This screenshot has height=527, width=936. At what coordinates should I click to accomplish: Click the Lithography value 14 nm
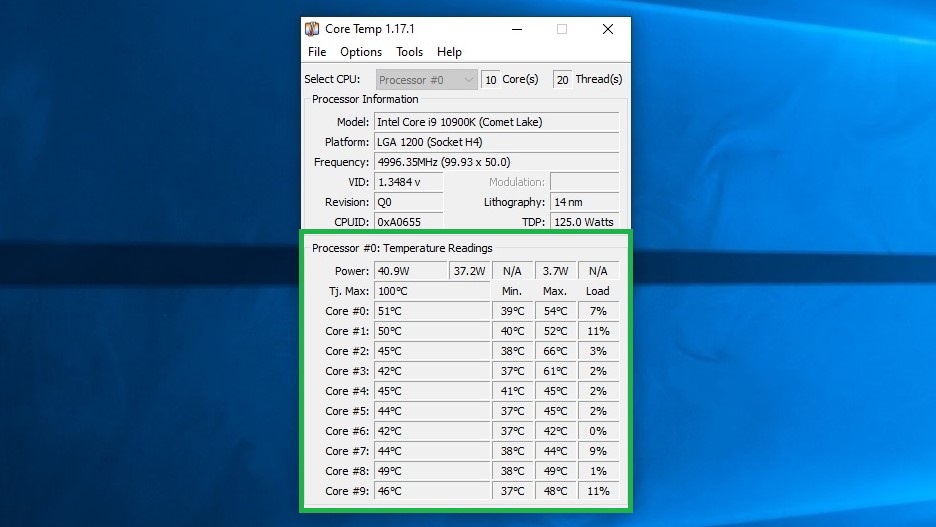click(584, 202)
